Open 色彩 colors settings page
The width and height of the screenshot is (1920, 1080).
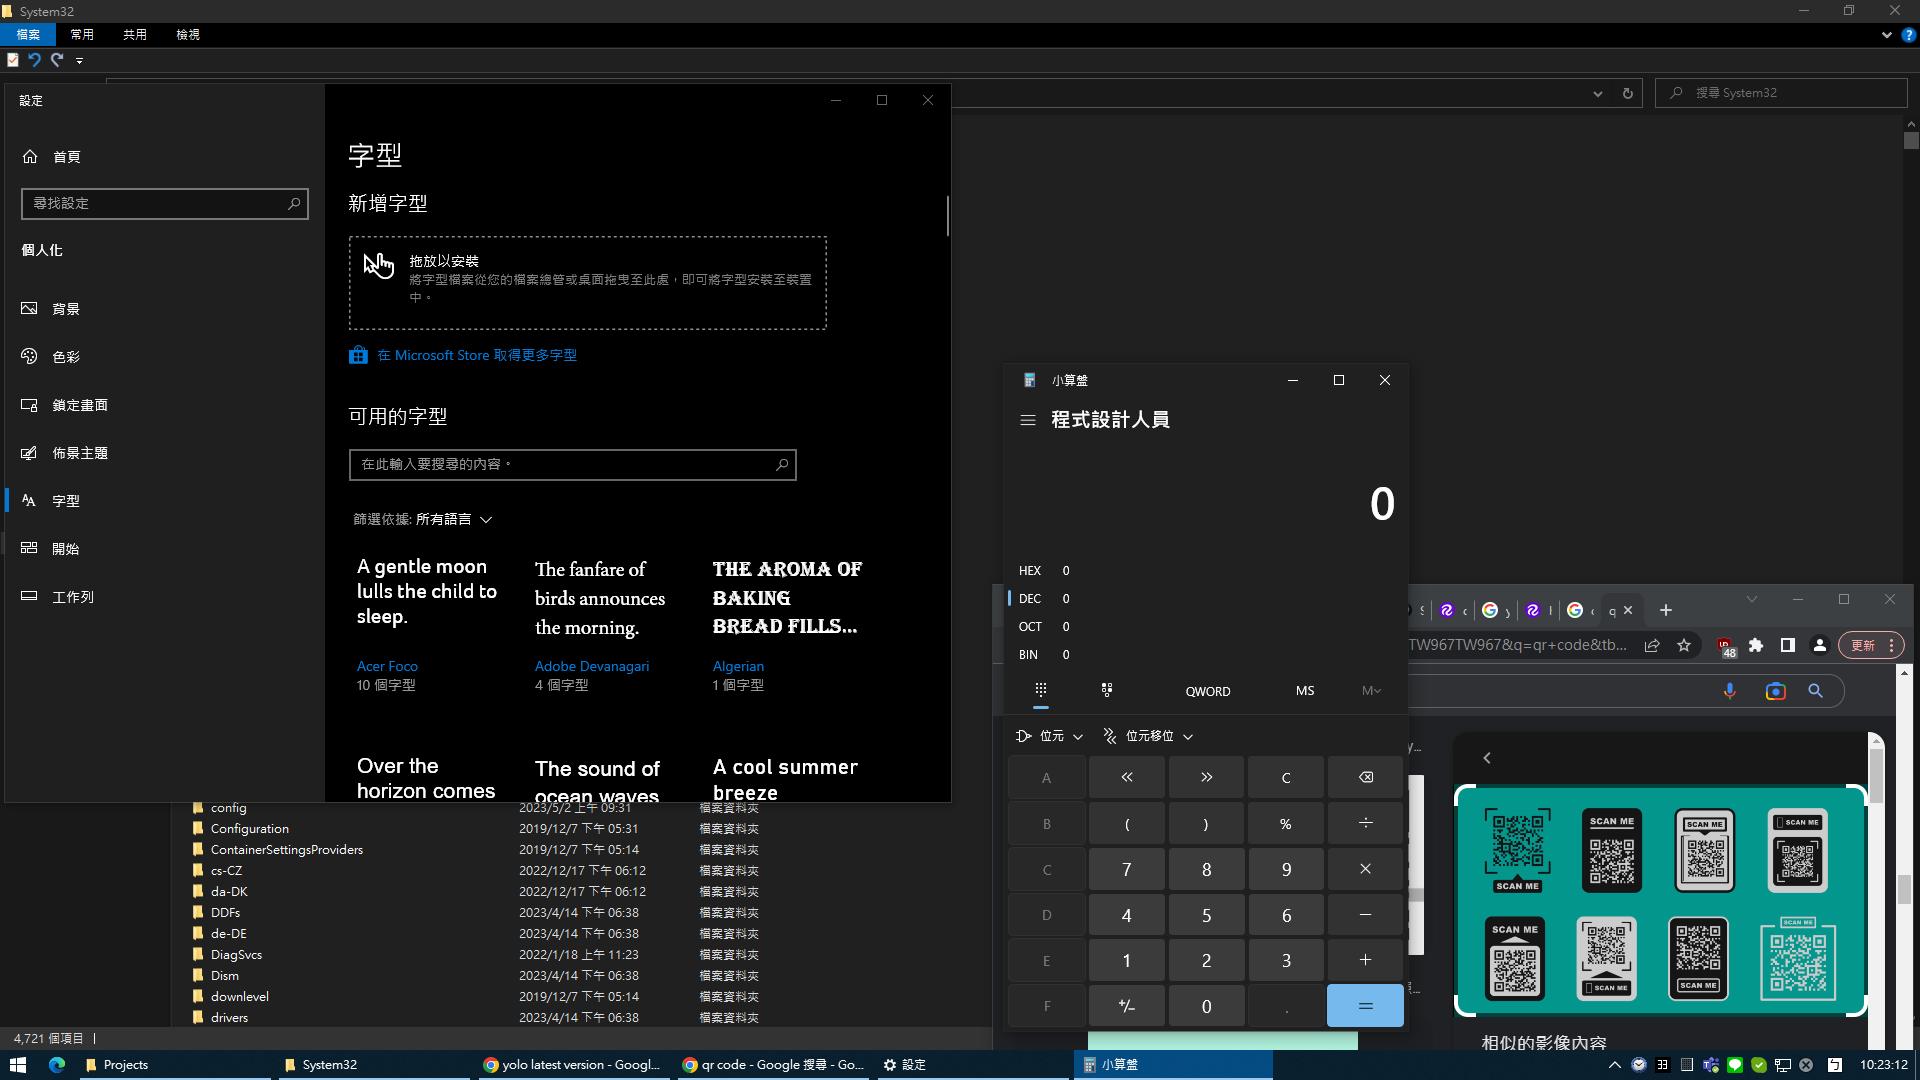[x=164, y=357]
